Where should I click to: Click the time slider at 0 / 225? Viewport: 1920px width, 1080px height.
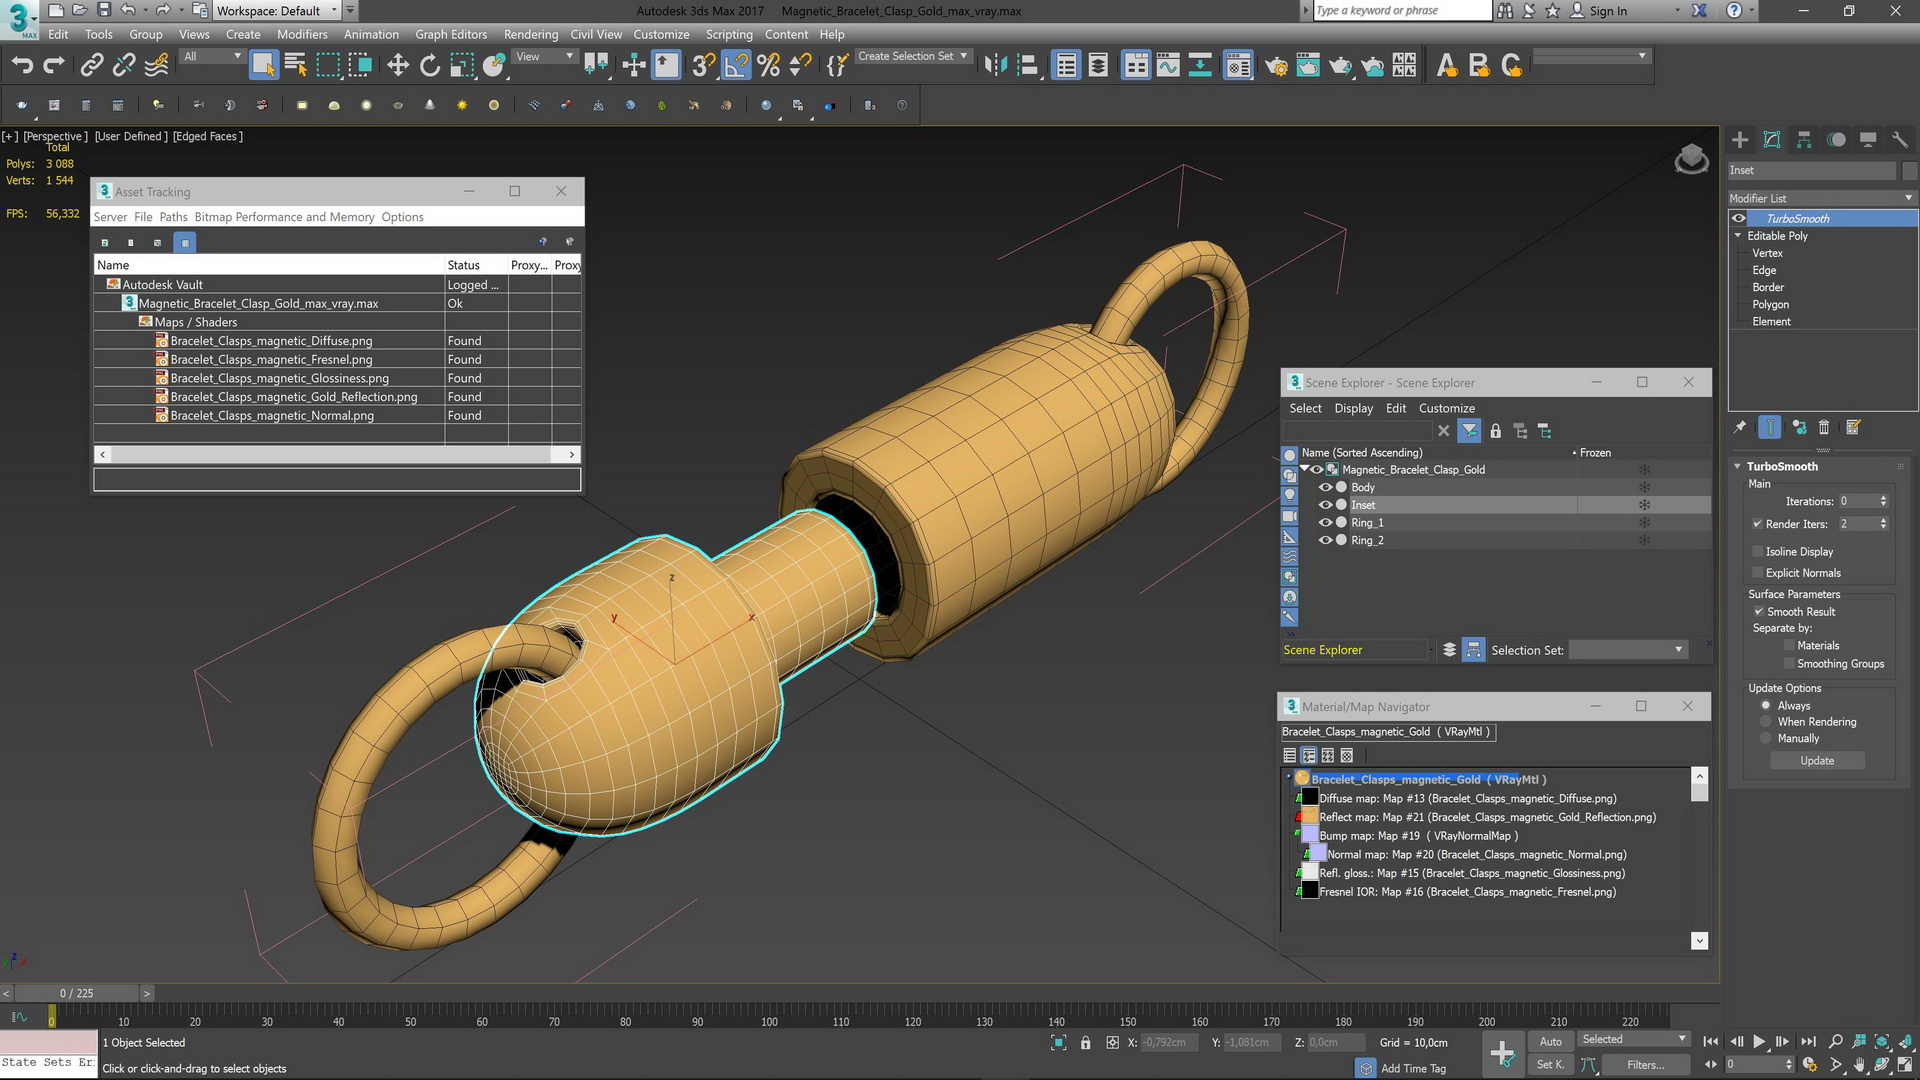click(x=76, y=993)
